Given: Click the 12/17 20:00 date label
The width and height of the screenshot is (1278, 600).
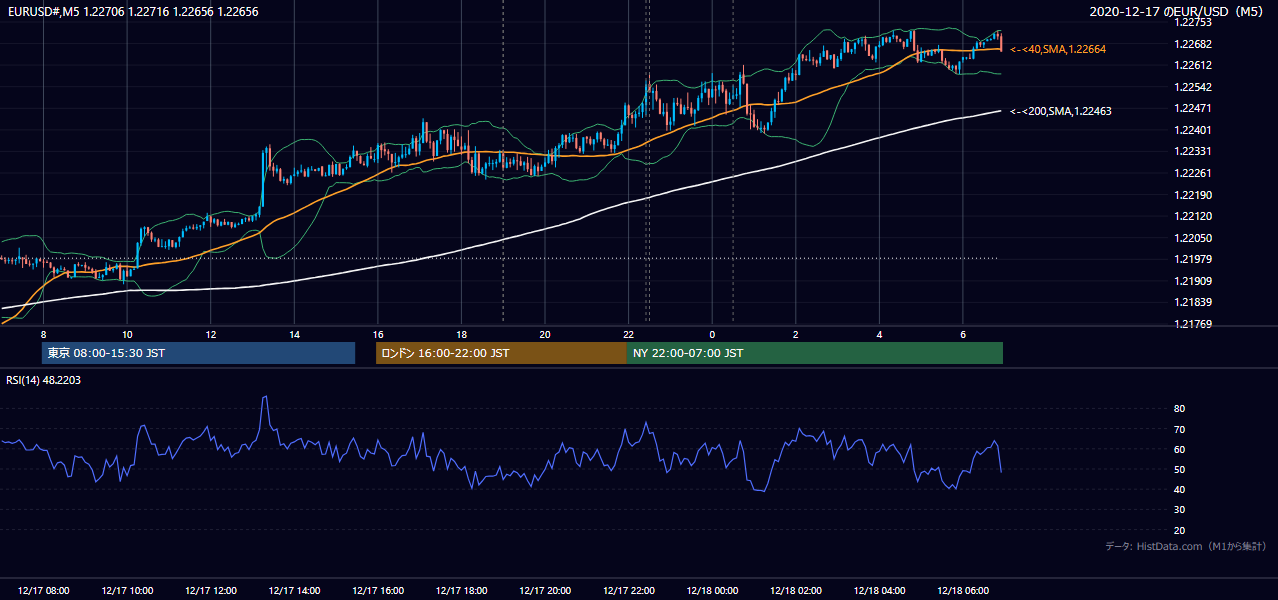Looking at the screenshot, I should point(545,591).
